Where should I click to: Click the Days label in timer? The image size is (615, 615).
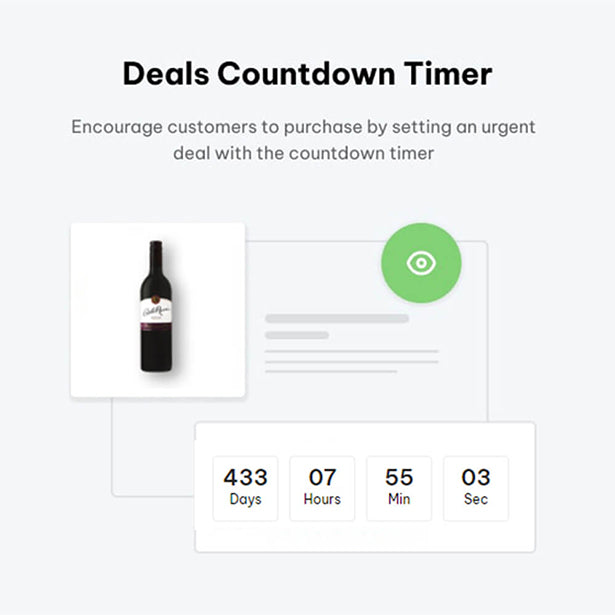[245, 500]
